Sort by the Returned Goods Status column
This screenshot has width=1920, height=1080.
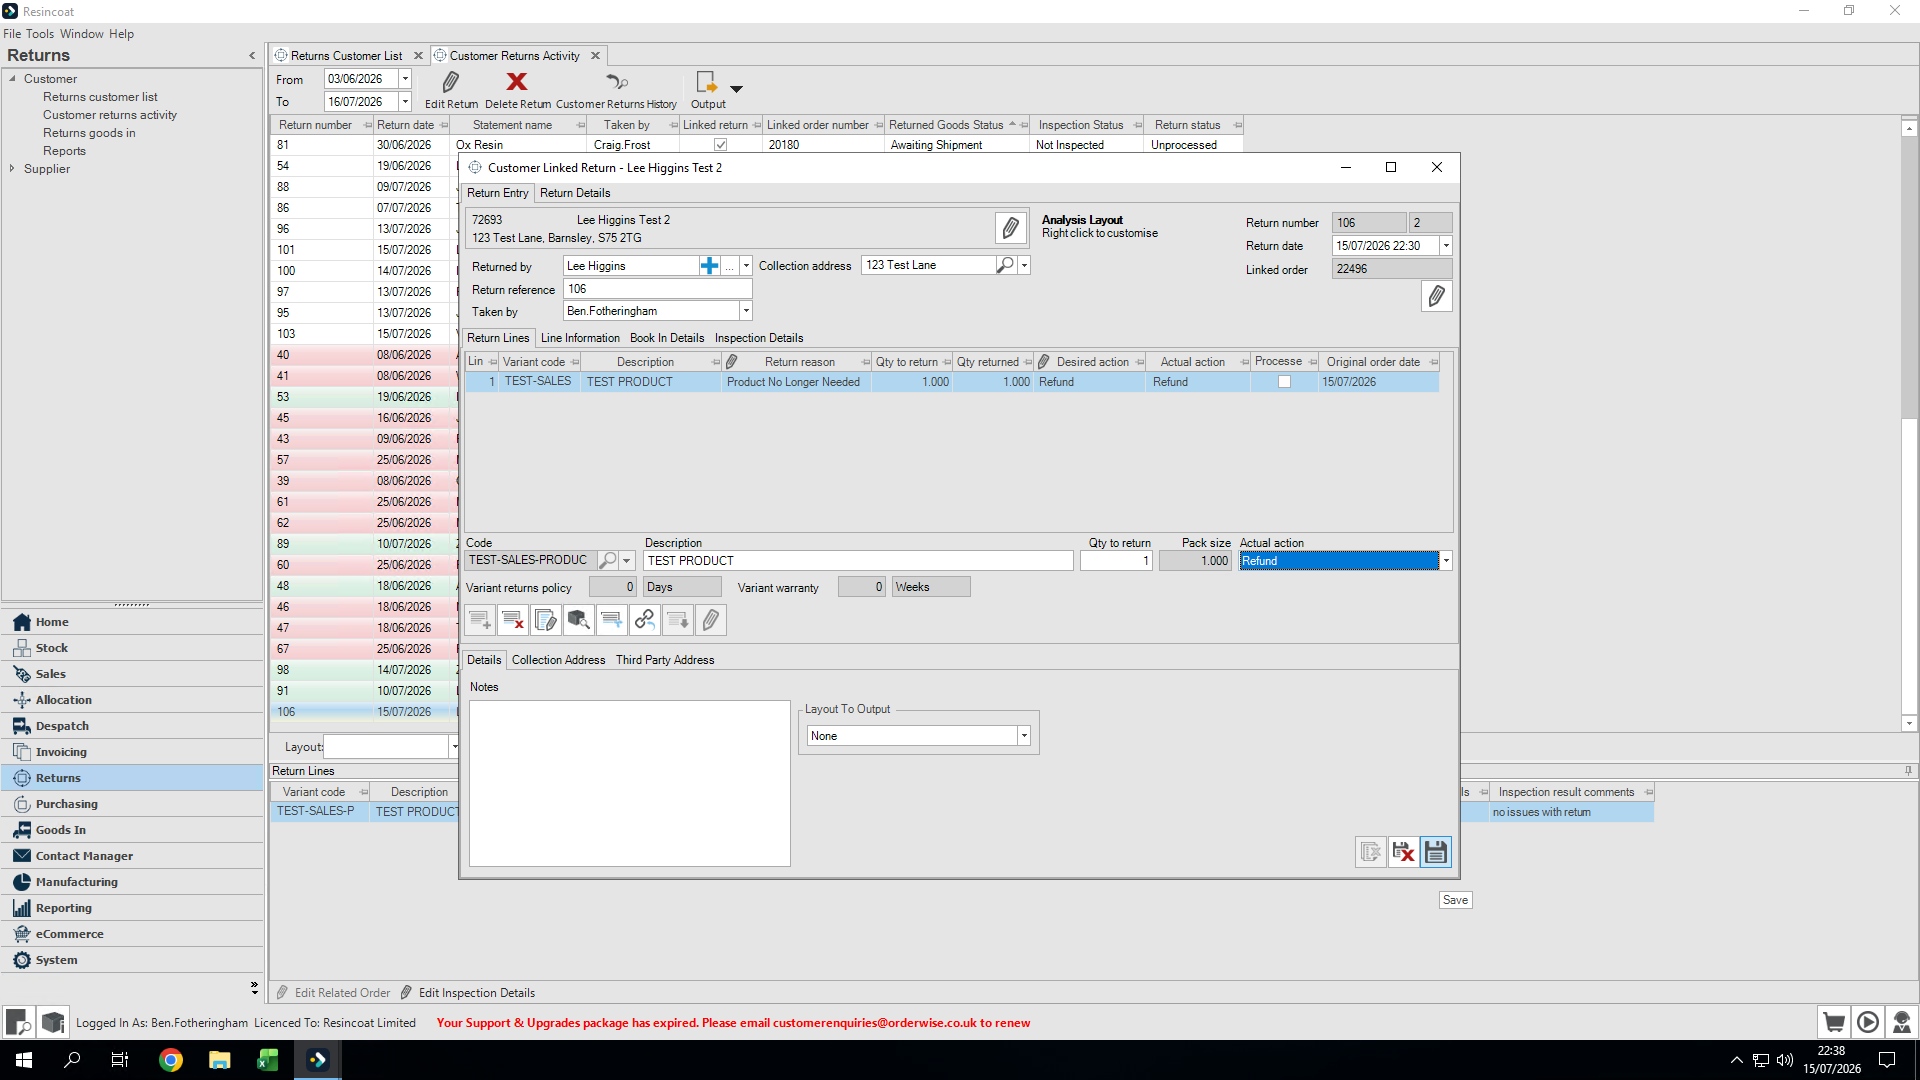(945, 125)
